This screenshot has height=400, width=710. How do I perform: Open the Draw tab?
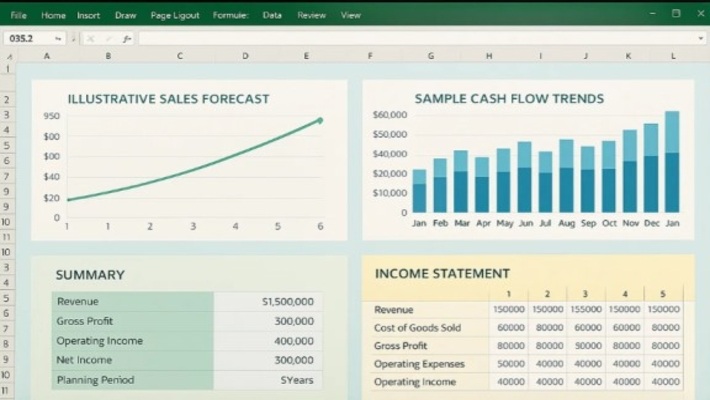(125, 15)
